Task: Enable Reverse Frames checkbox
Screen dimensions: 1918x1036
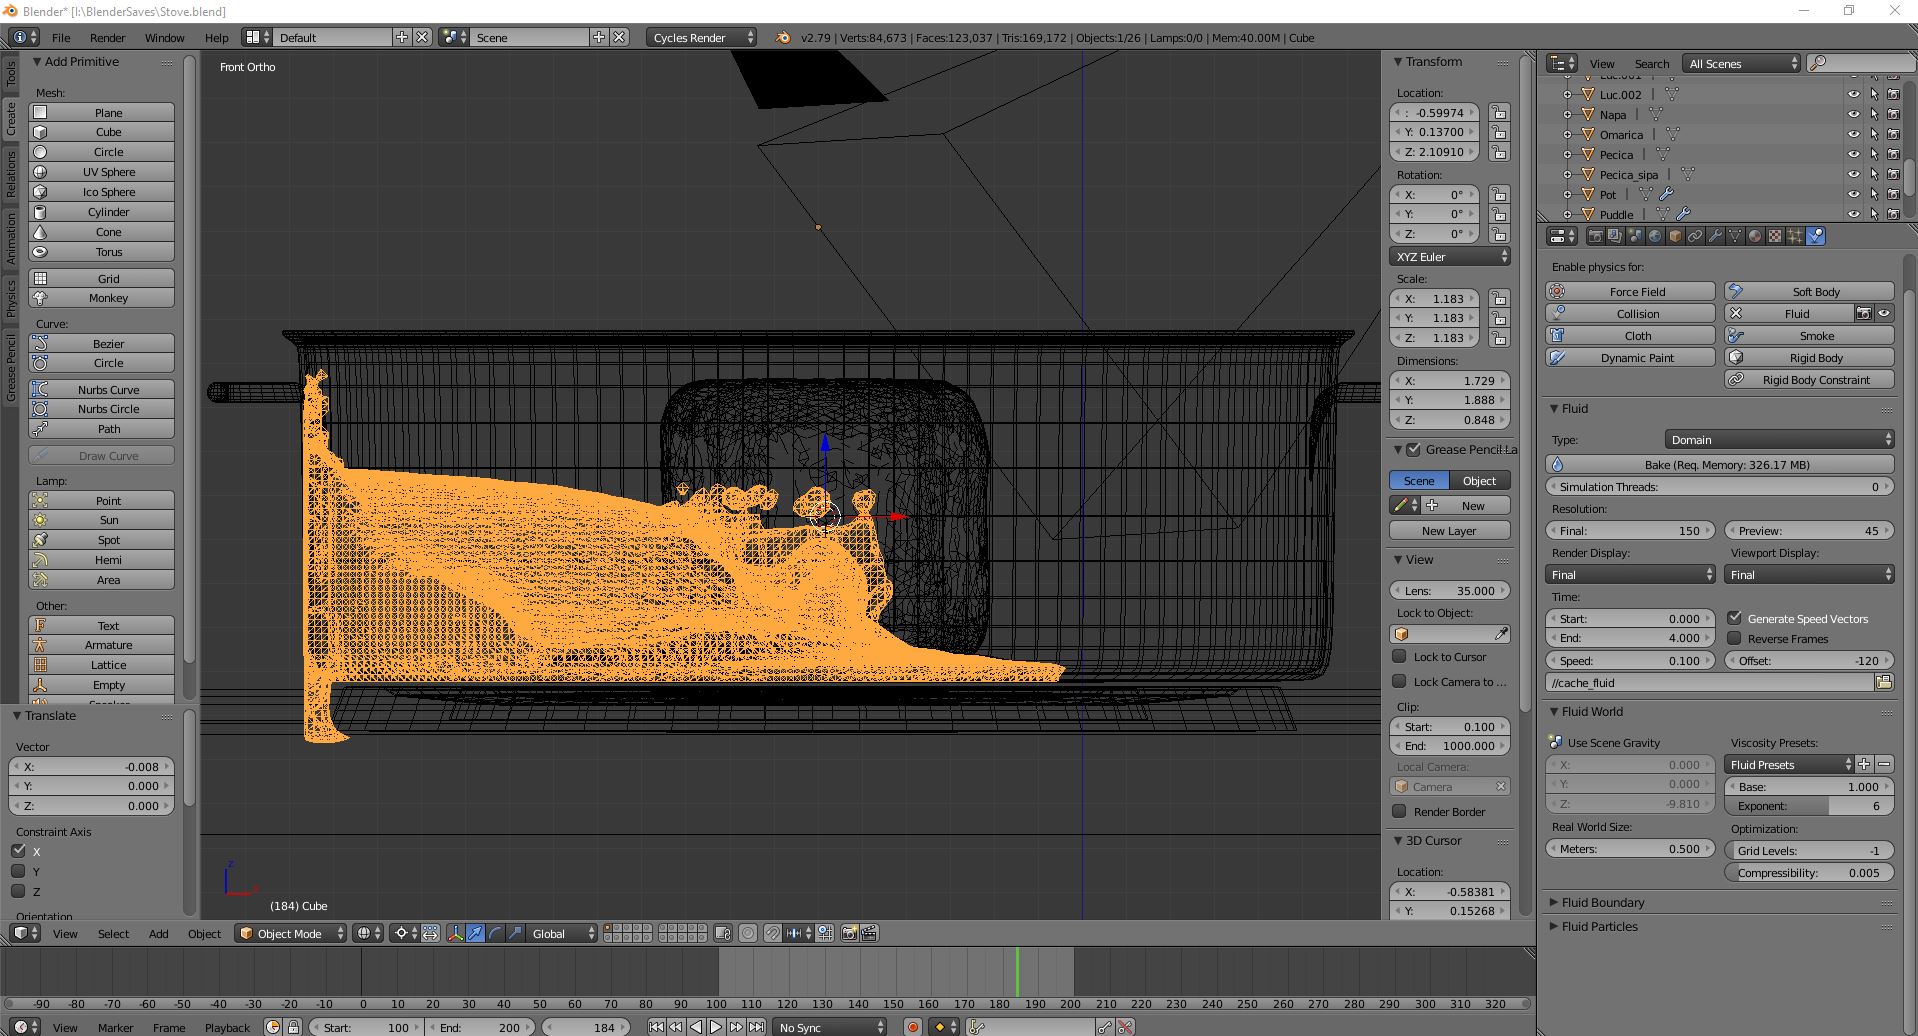Action: coord(1735,638)
